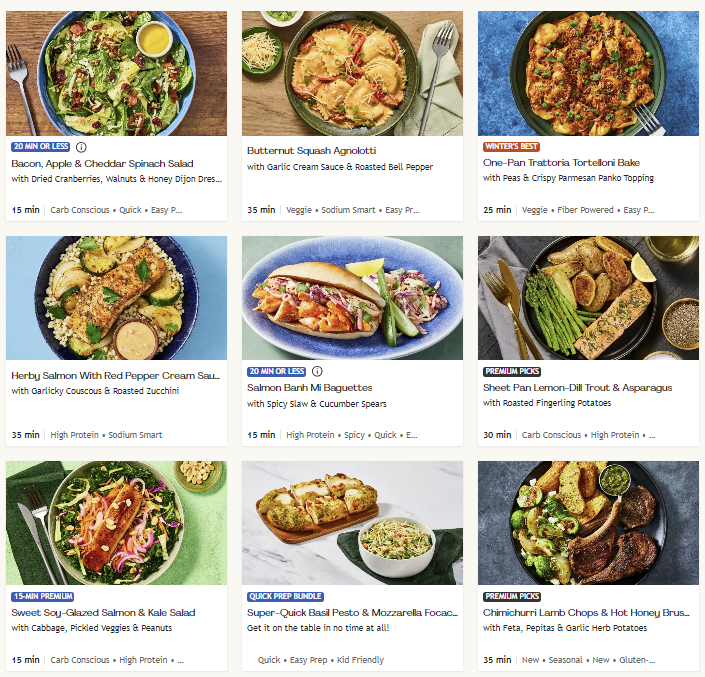
Task: Select the Butternut Squash Agnolotti title
Action: (x=311, y=151)
